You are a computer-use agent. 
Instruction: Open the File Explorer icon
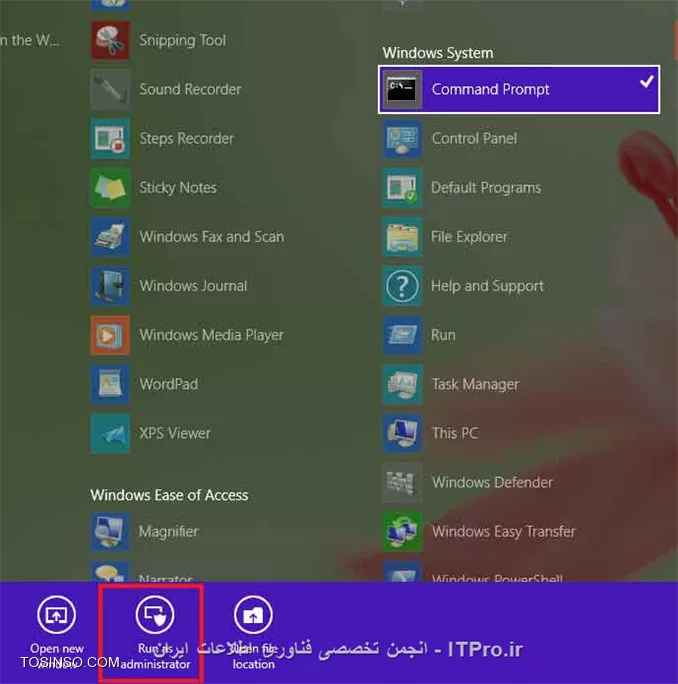coord(402,237)
